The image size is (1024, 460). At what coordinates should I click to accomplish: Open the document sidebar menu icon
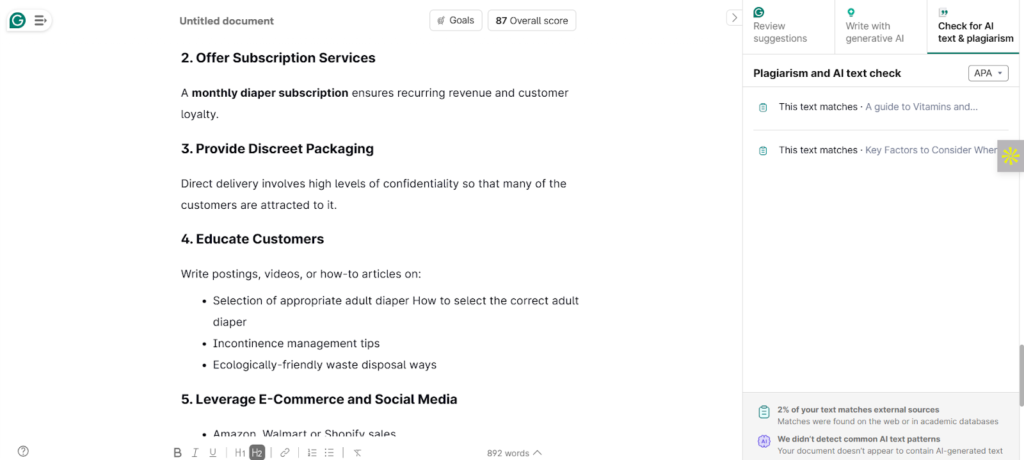tap(40, 20)
